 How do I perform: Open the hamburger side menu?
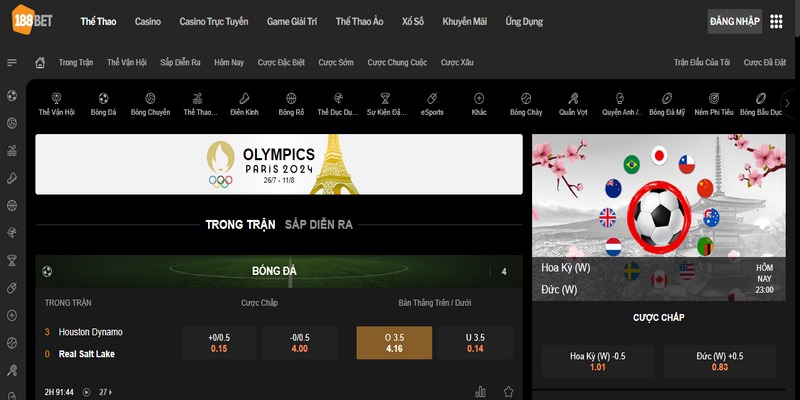pos(12,62)
